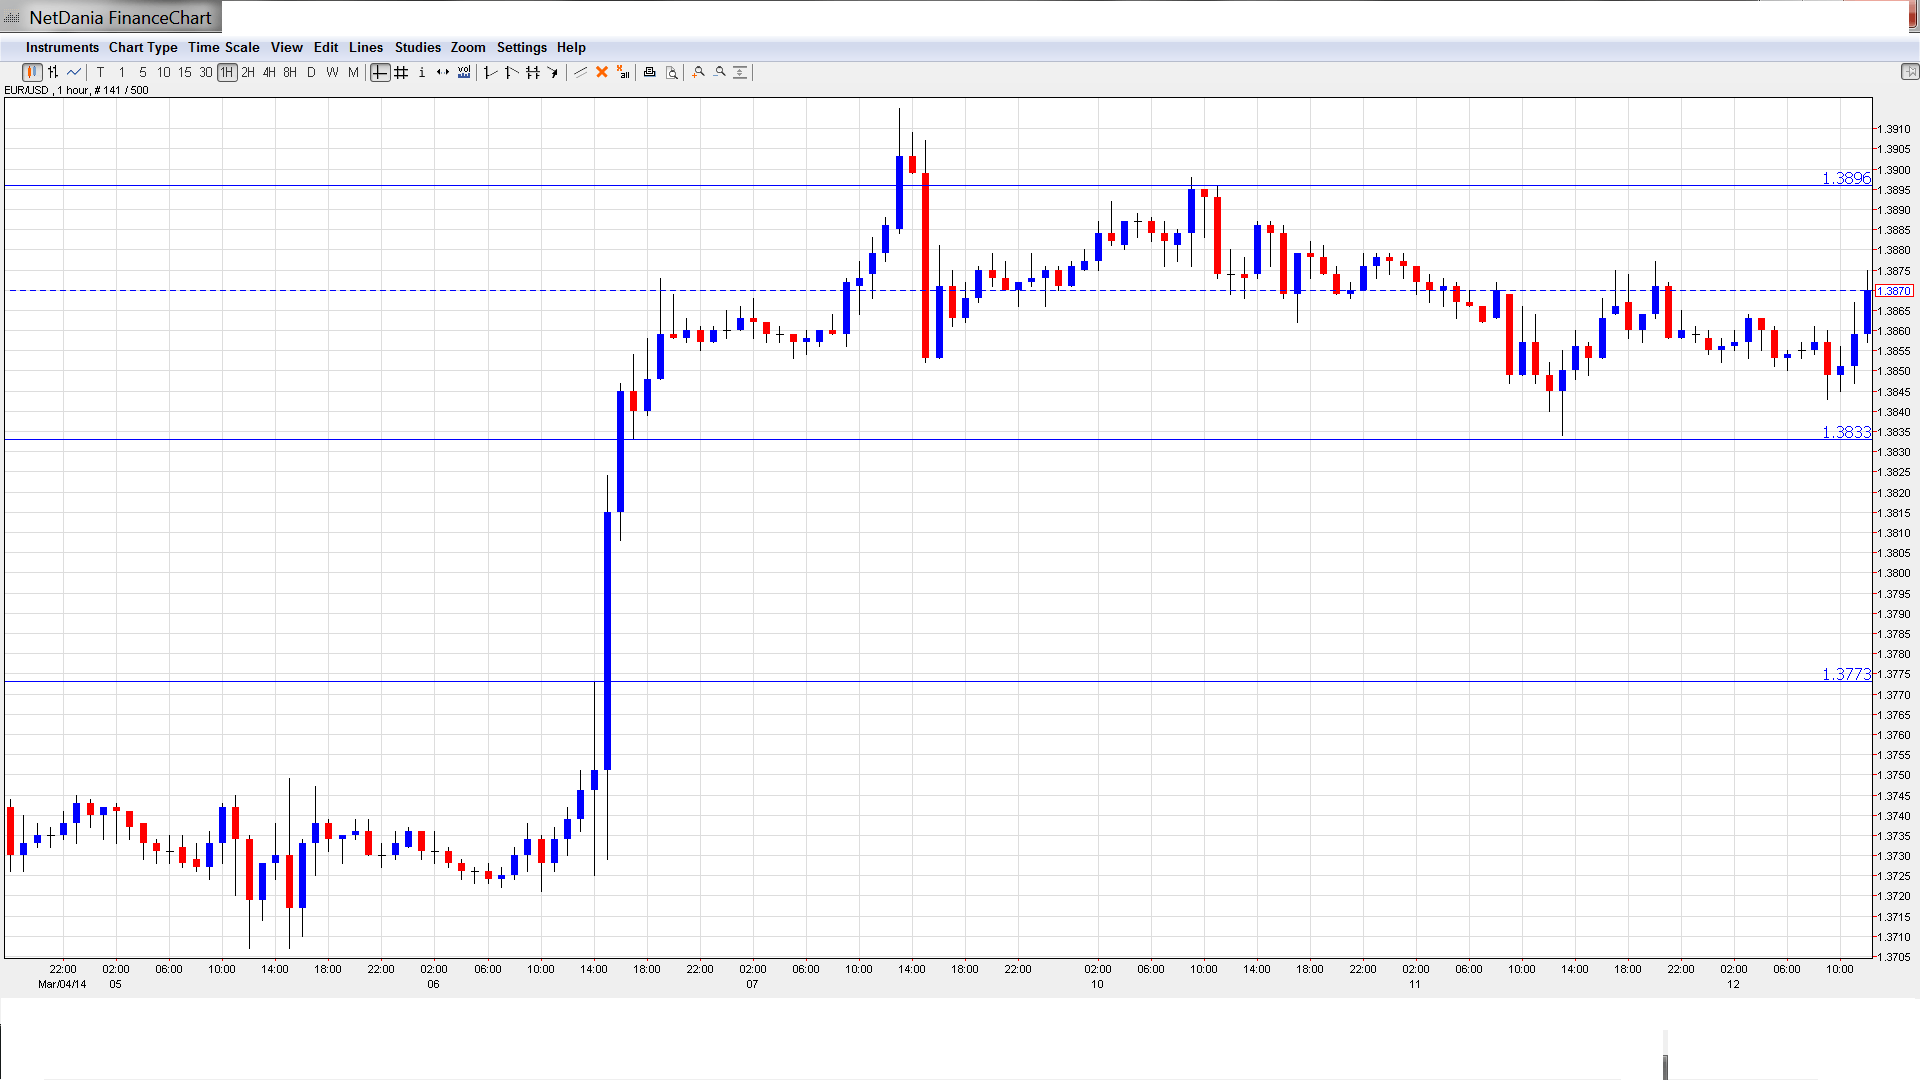
Task: Click the print chart icon
Action: (650, 72)
